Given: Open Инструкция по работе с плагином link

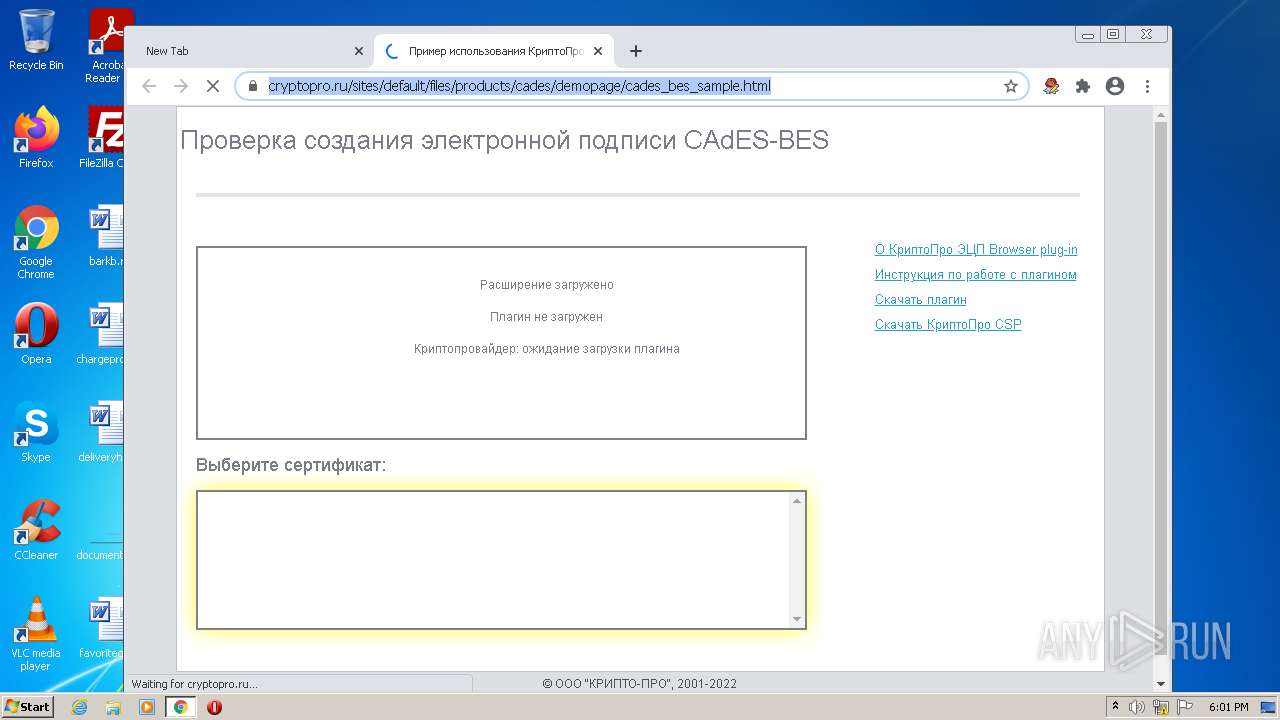Looking at the screenshot, I should (976, 275).
